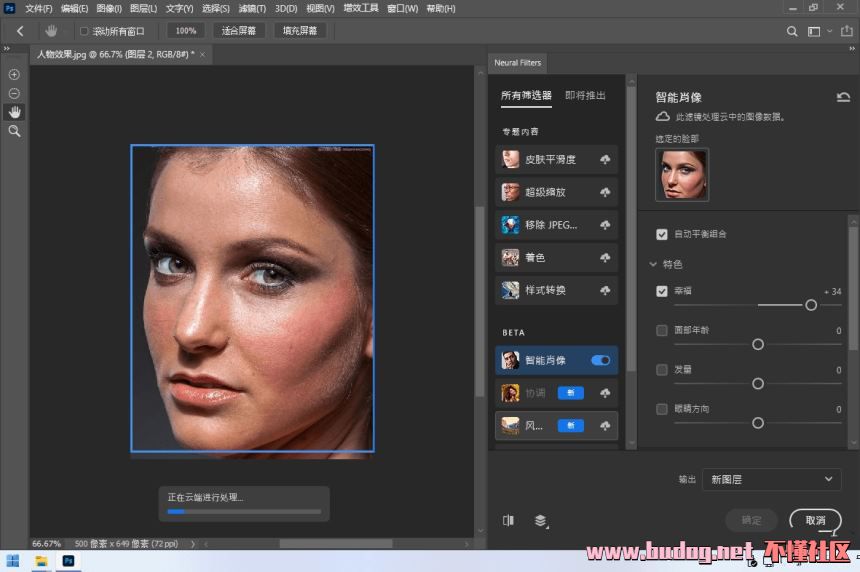Open the 窗口(W) menu

(402, 9)
